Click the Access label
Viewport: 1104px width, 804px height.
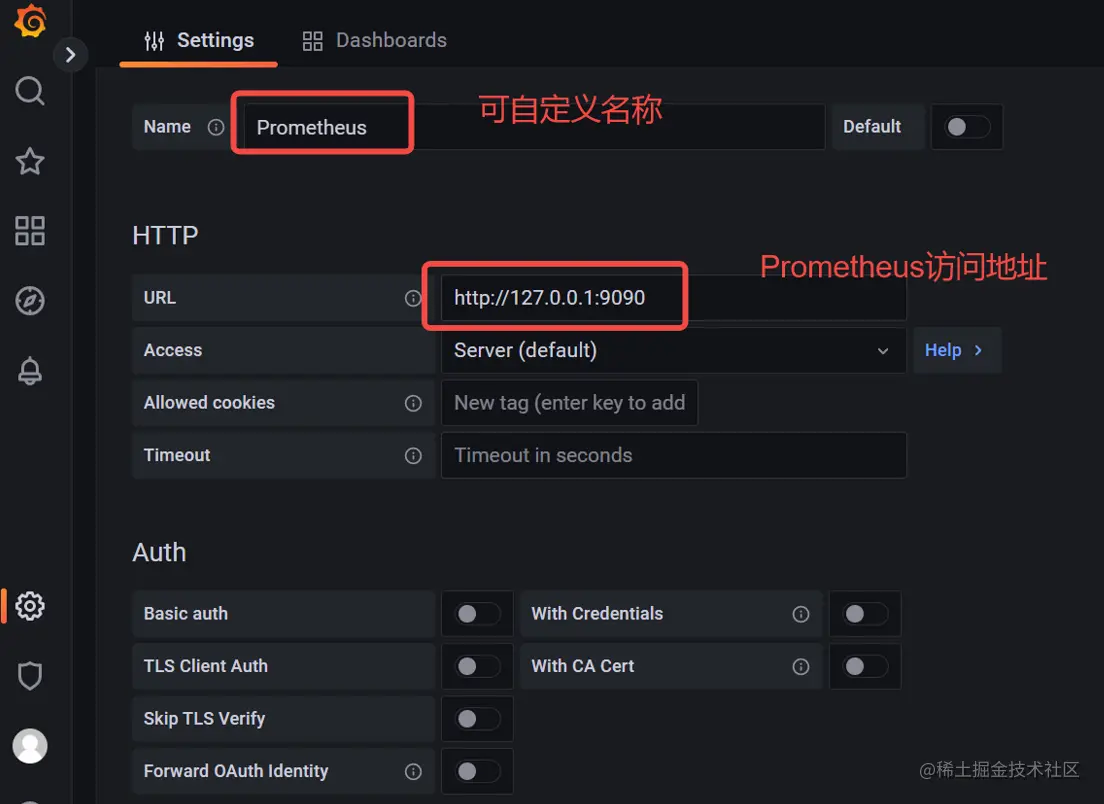172,350
